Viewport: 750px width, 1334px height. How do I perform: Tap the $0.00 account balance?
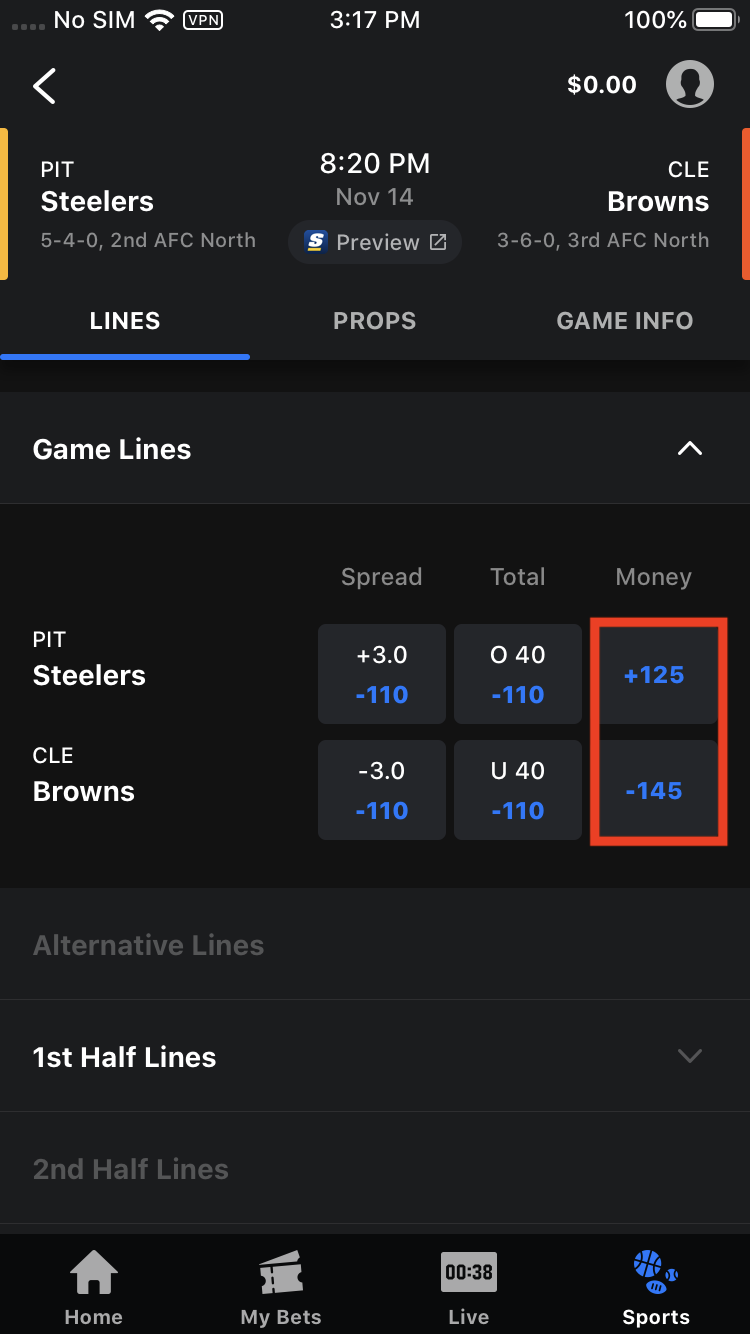601,85
